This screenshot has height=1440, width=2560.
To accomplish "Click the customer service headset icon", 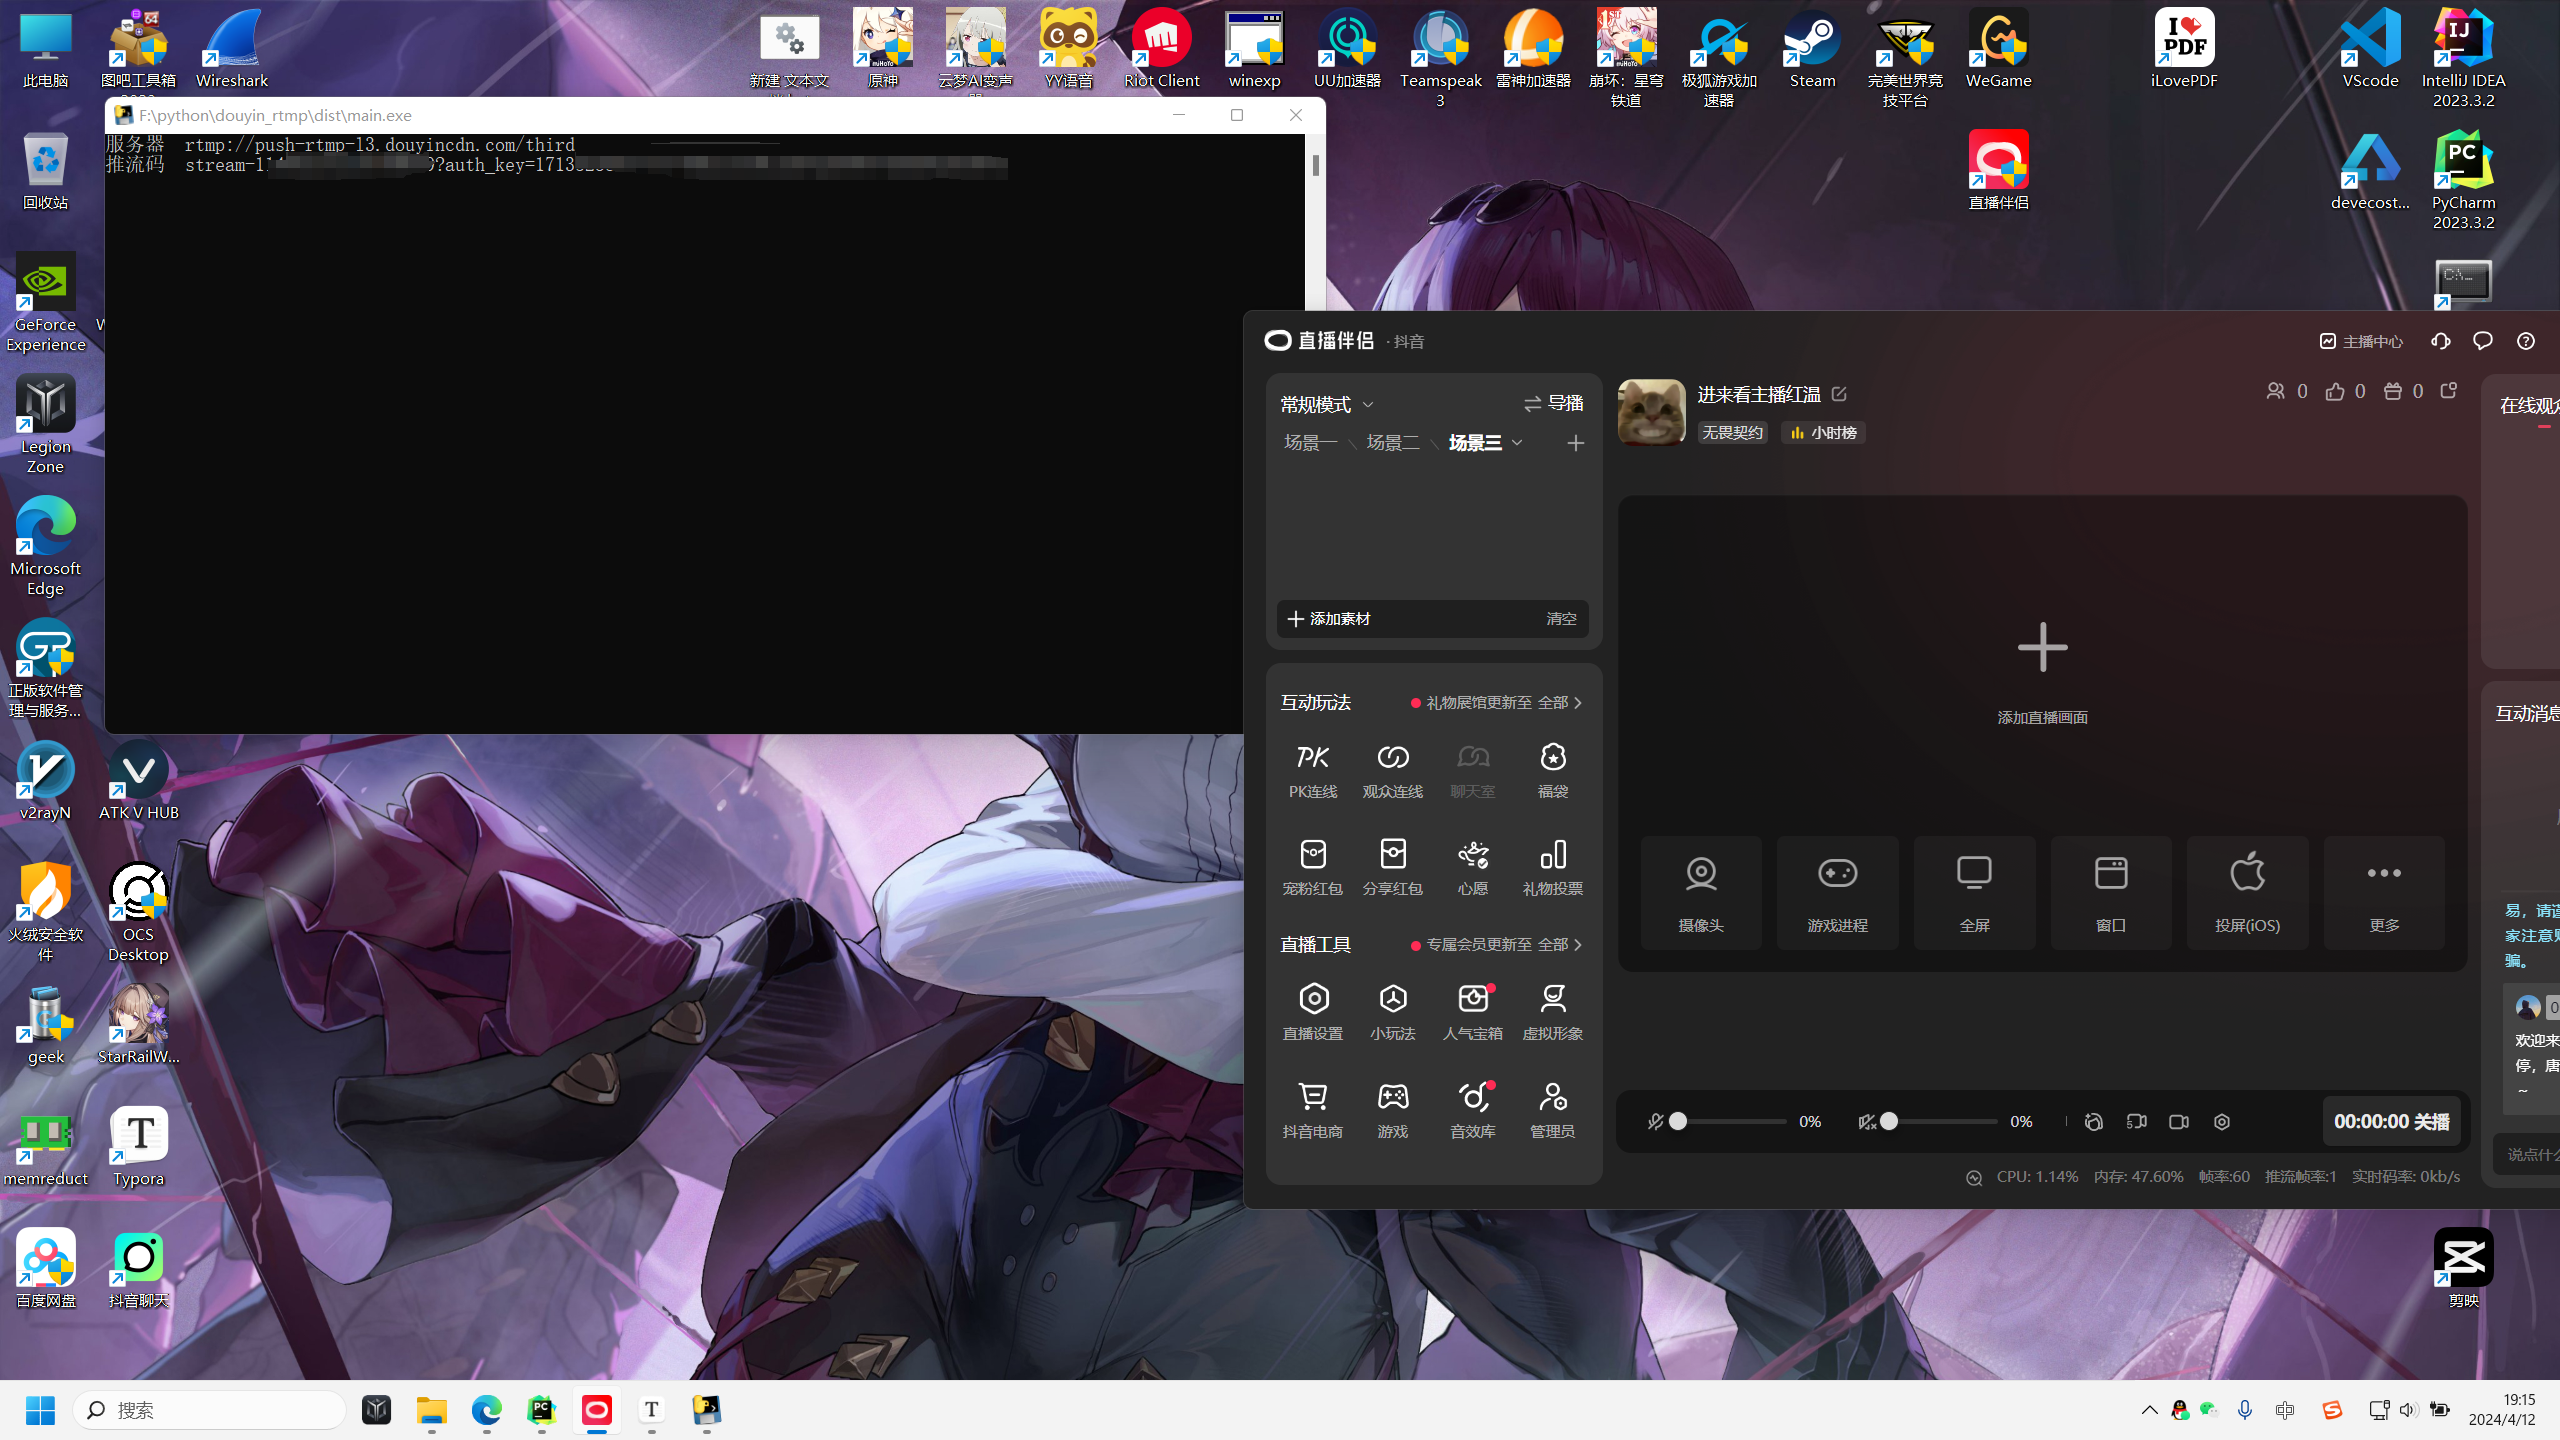I will pos(2440,341).
